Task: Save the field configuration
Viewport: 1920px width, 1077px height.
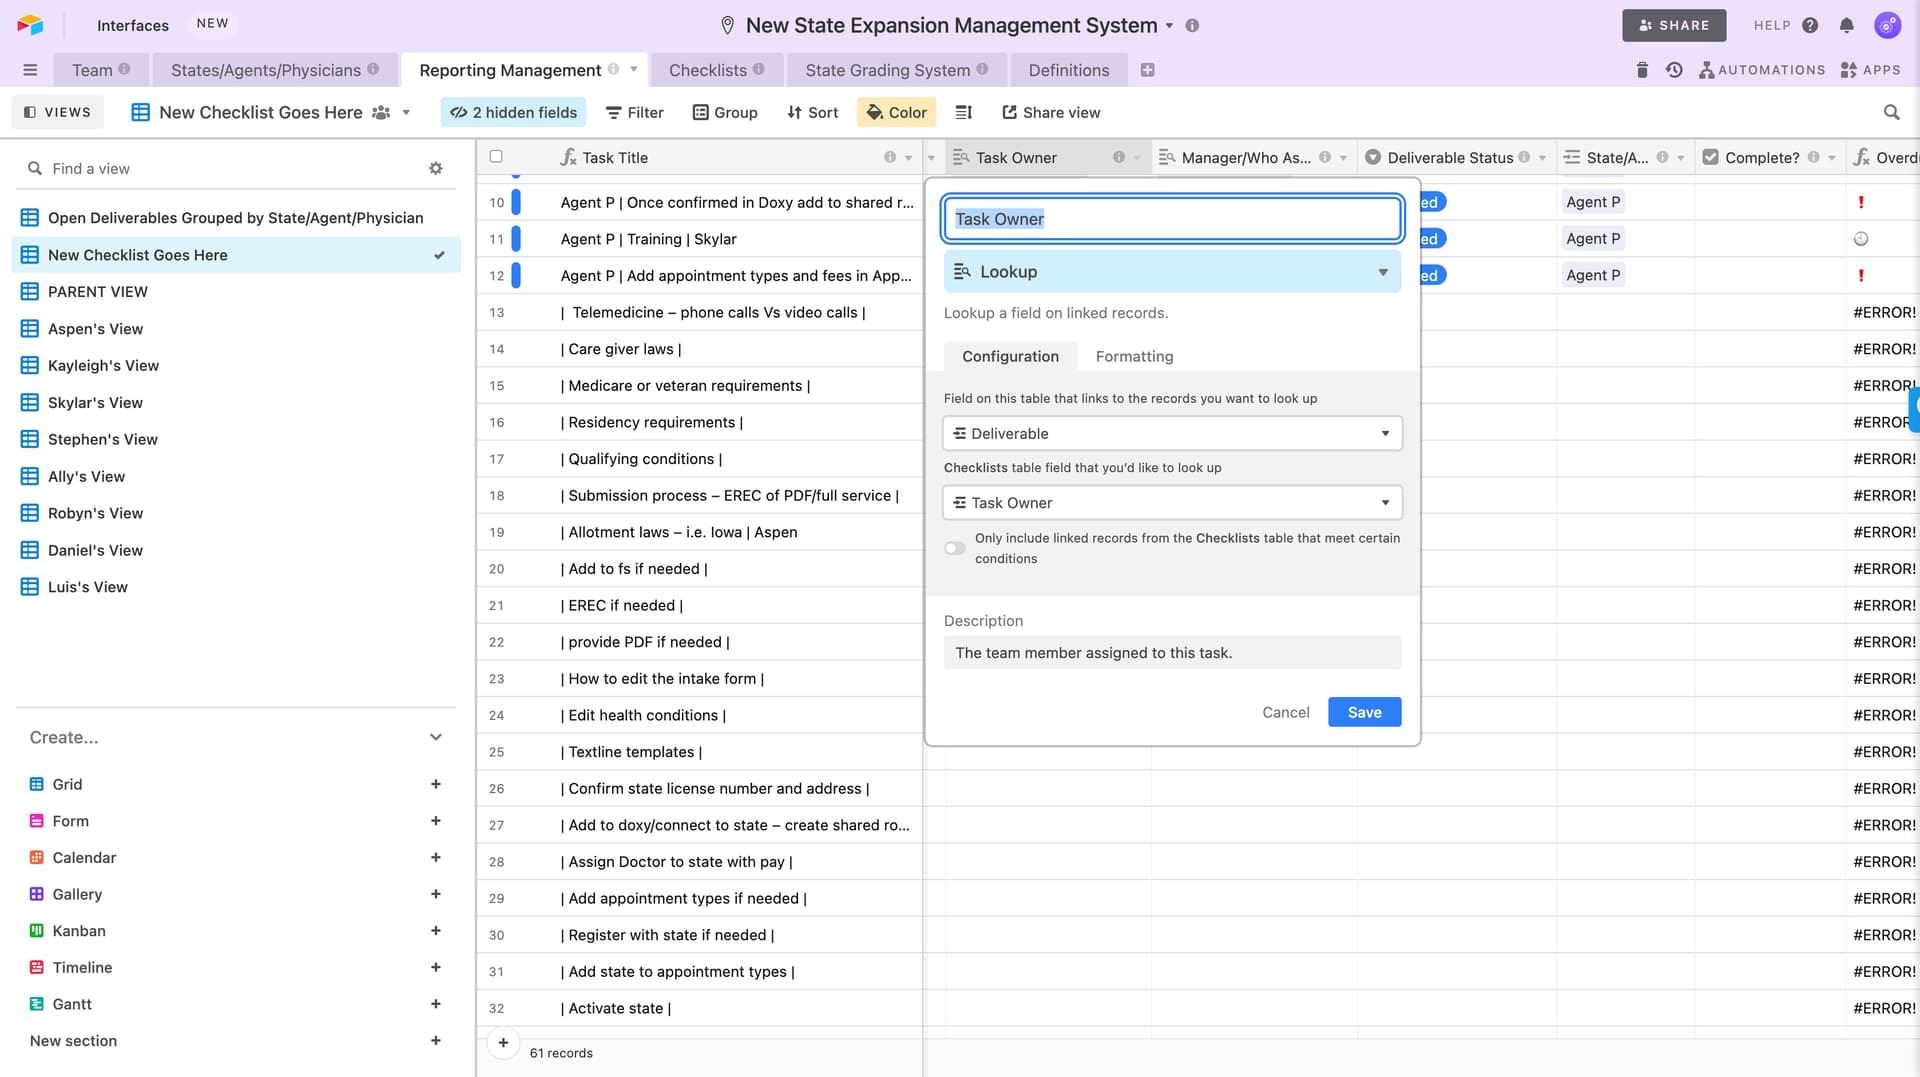Action: coord(1364,713)
